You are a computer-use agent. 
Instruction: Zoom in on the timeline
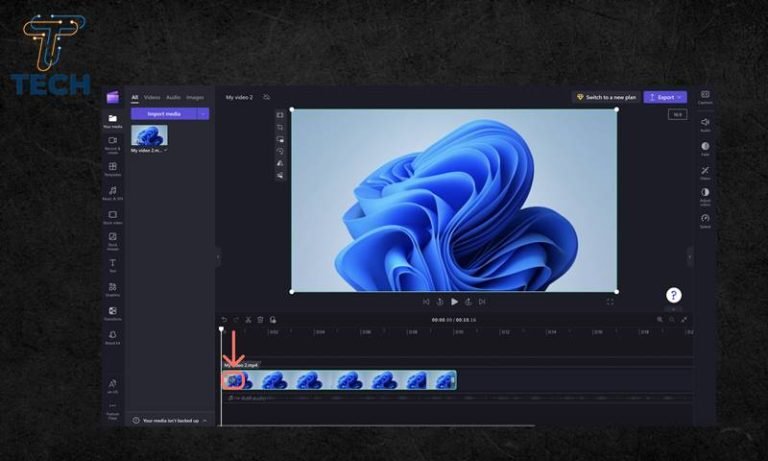[660, 319]
